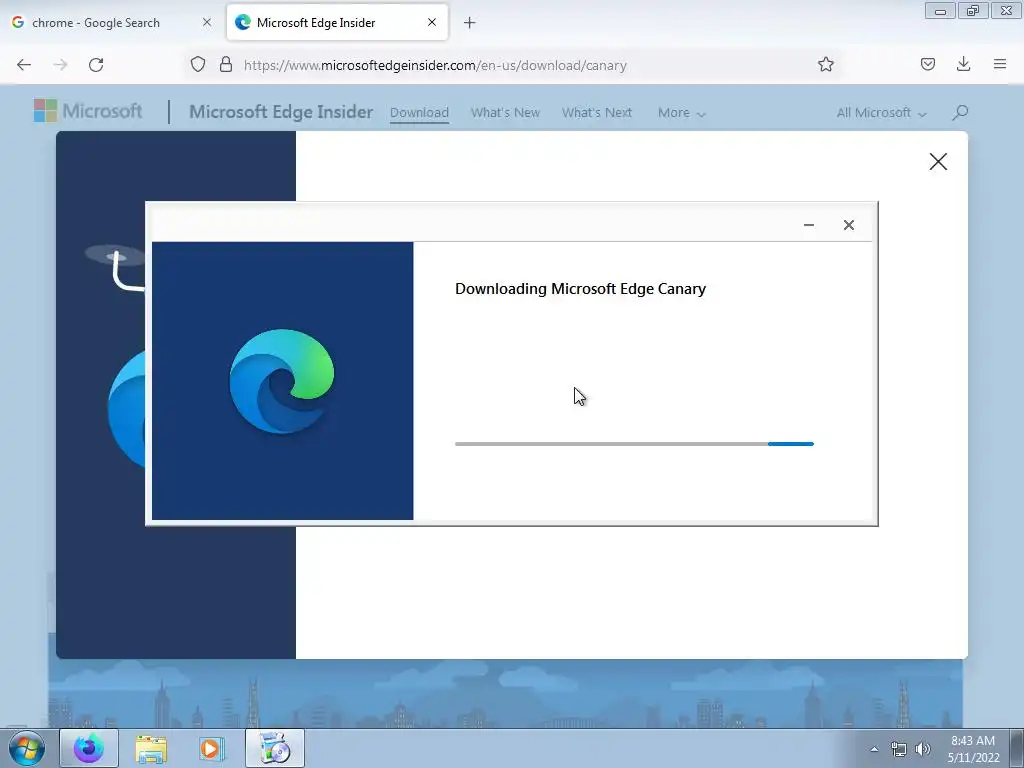The width and height of the screenshot is (1024, 768).
Task: Open tracking protection shield icon
Action: [198, 65]
